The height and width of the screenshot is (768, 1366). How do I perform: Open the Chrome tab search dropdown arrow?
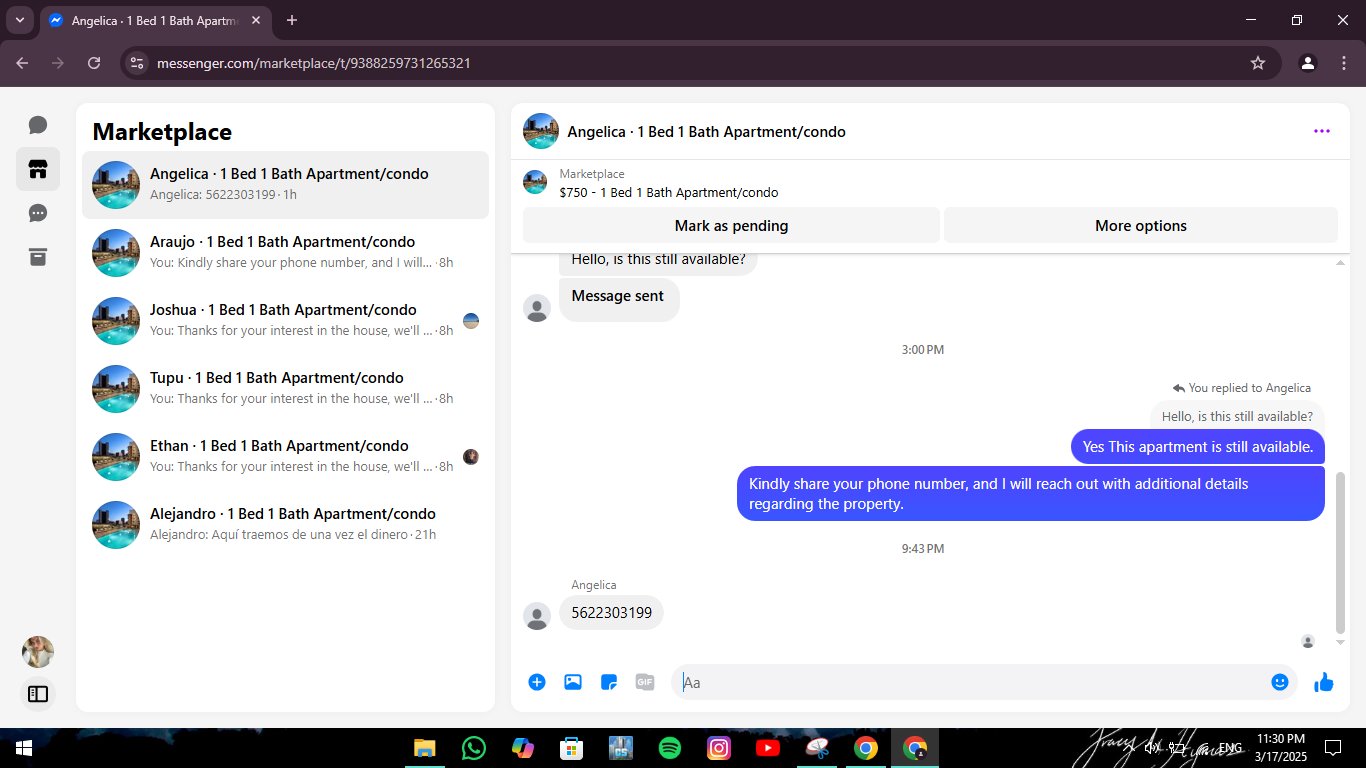pos(19,20)
